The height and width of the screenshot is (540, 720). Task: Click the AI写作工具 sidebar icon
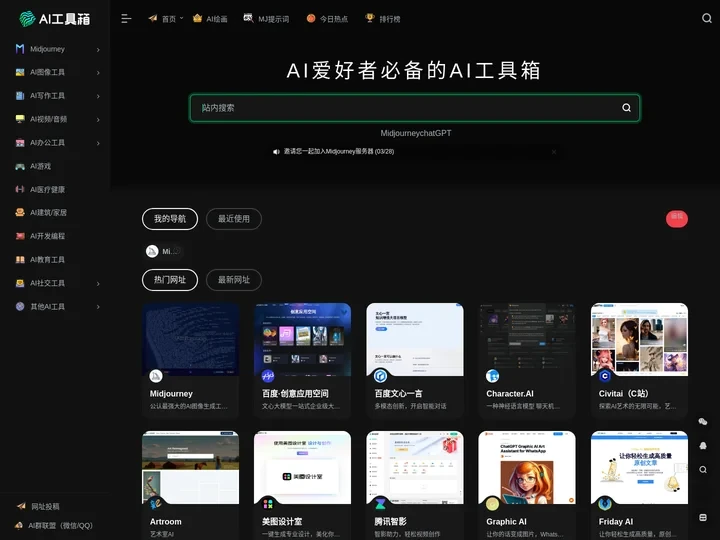click(20, 96)
